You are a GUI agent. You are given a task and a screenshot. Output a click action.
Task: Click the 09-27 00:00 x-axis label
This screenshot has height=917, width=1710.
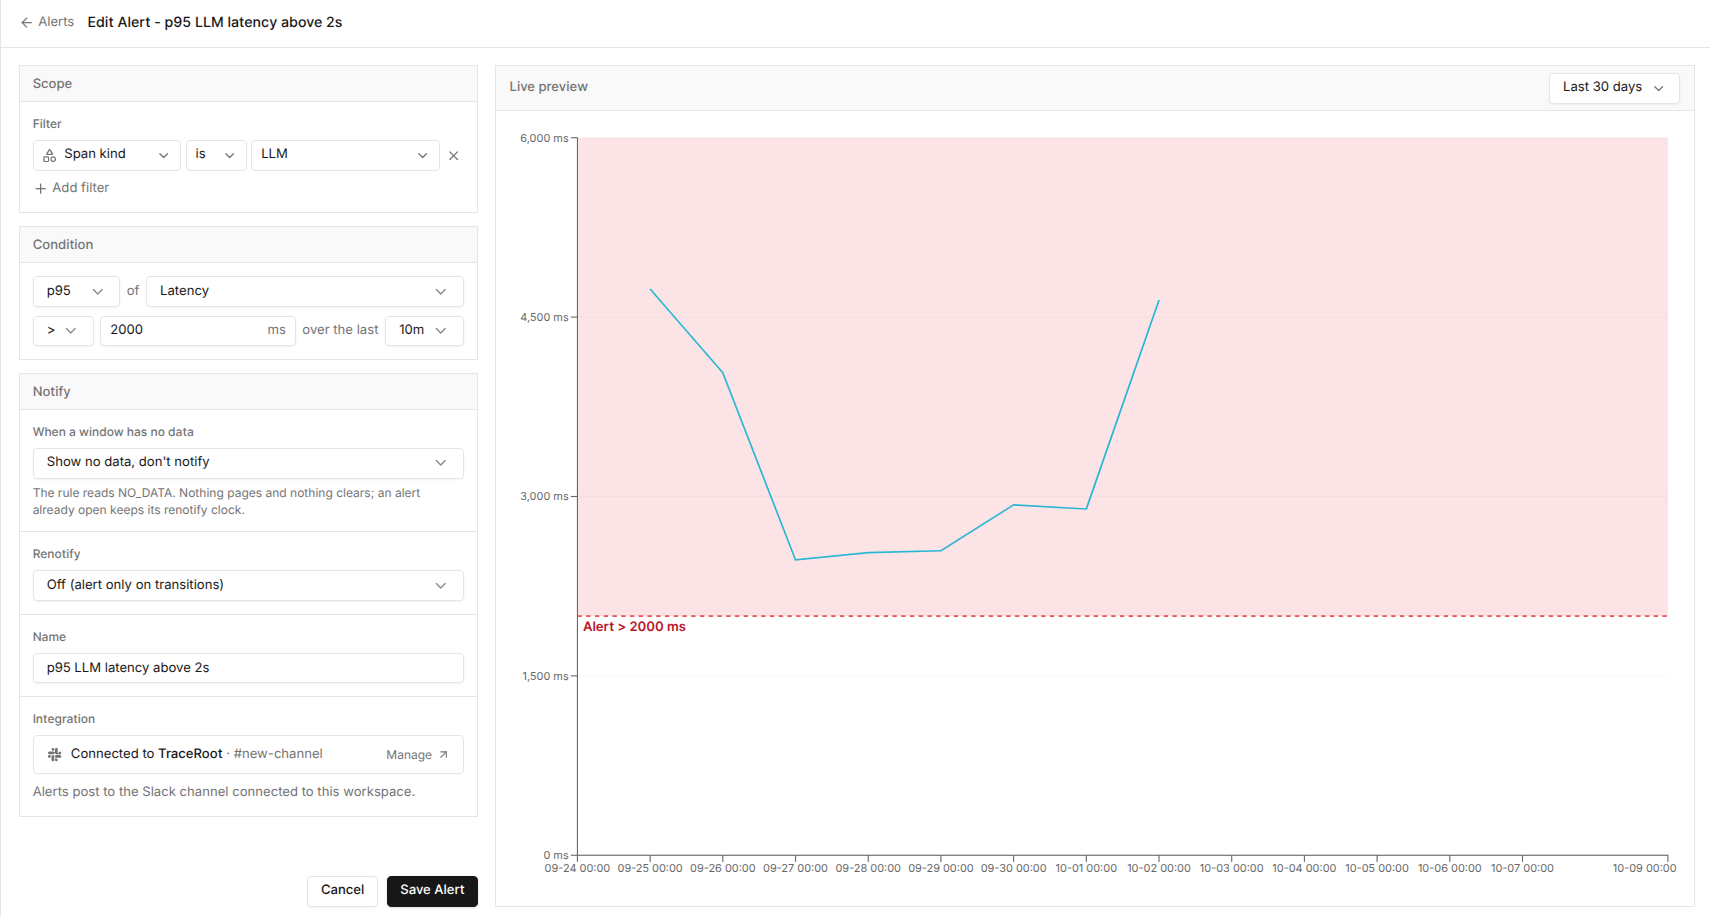pos(795,868)
